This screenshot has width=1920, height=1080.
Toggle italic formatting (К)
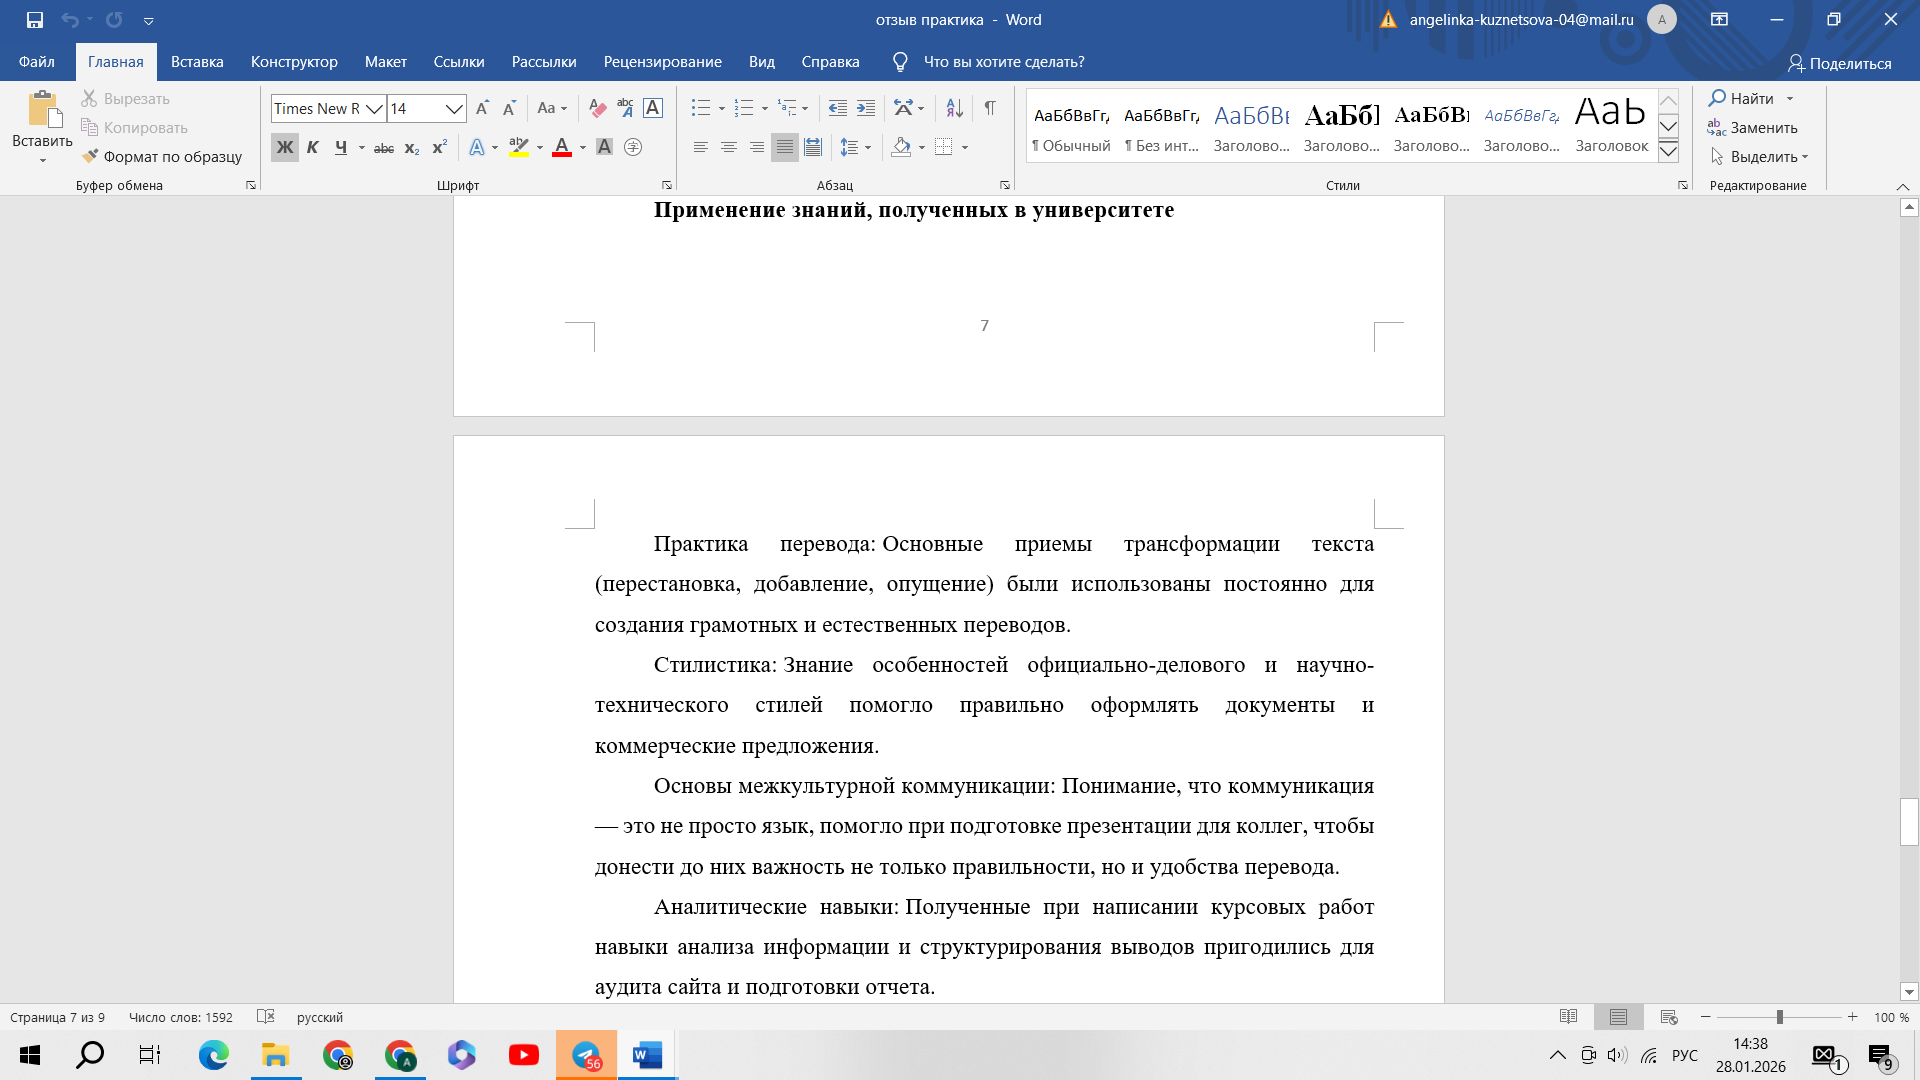pyautogui.click(x=313, y=147)
